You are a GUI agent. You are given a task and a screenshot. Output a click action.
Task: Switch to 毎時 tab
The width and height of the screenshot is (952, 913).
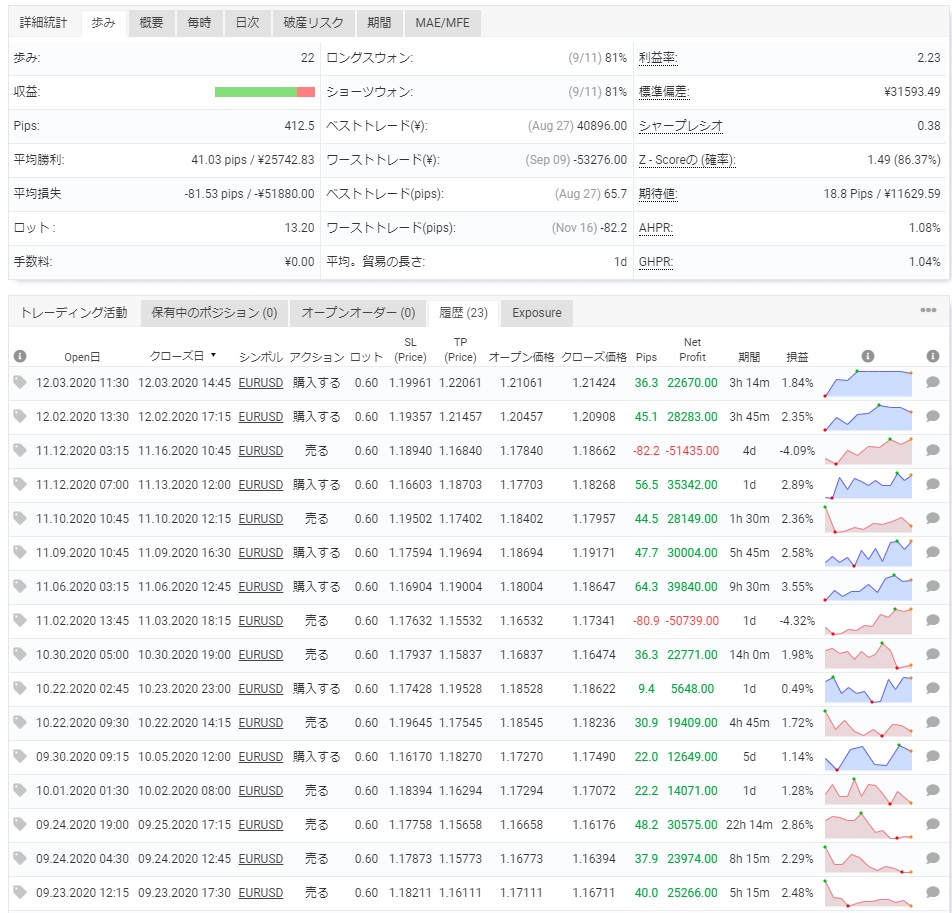click(199, 23)
